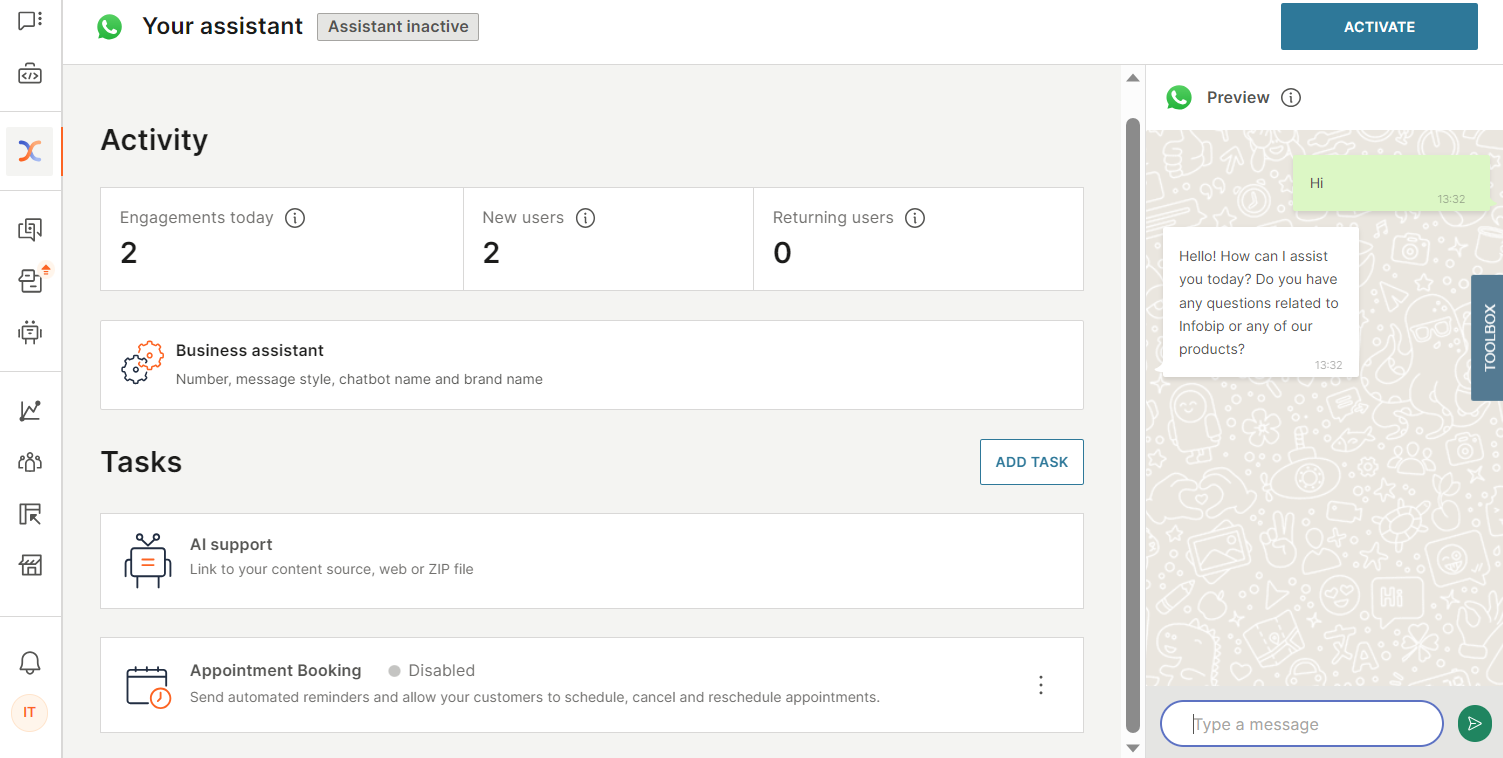Open the sidebar icon with stacked message pages
Image resolution: width=1503 pixels, height=758 pixels.
(x=30, y=230)
